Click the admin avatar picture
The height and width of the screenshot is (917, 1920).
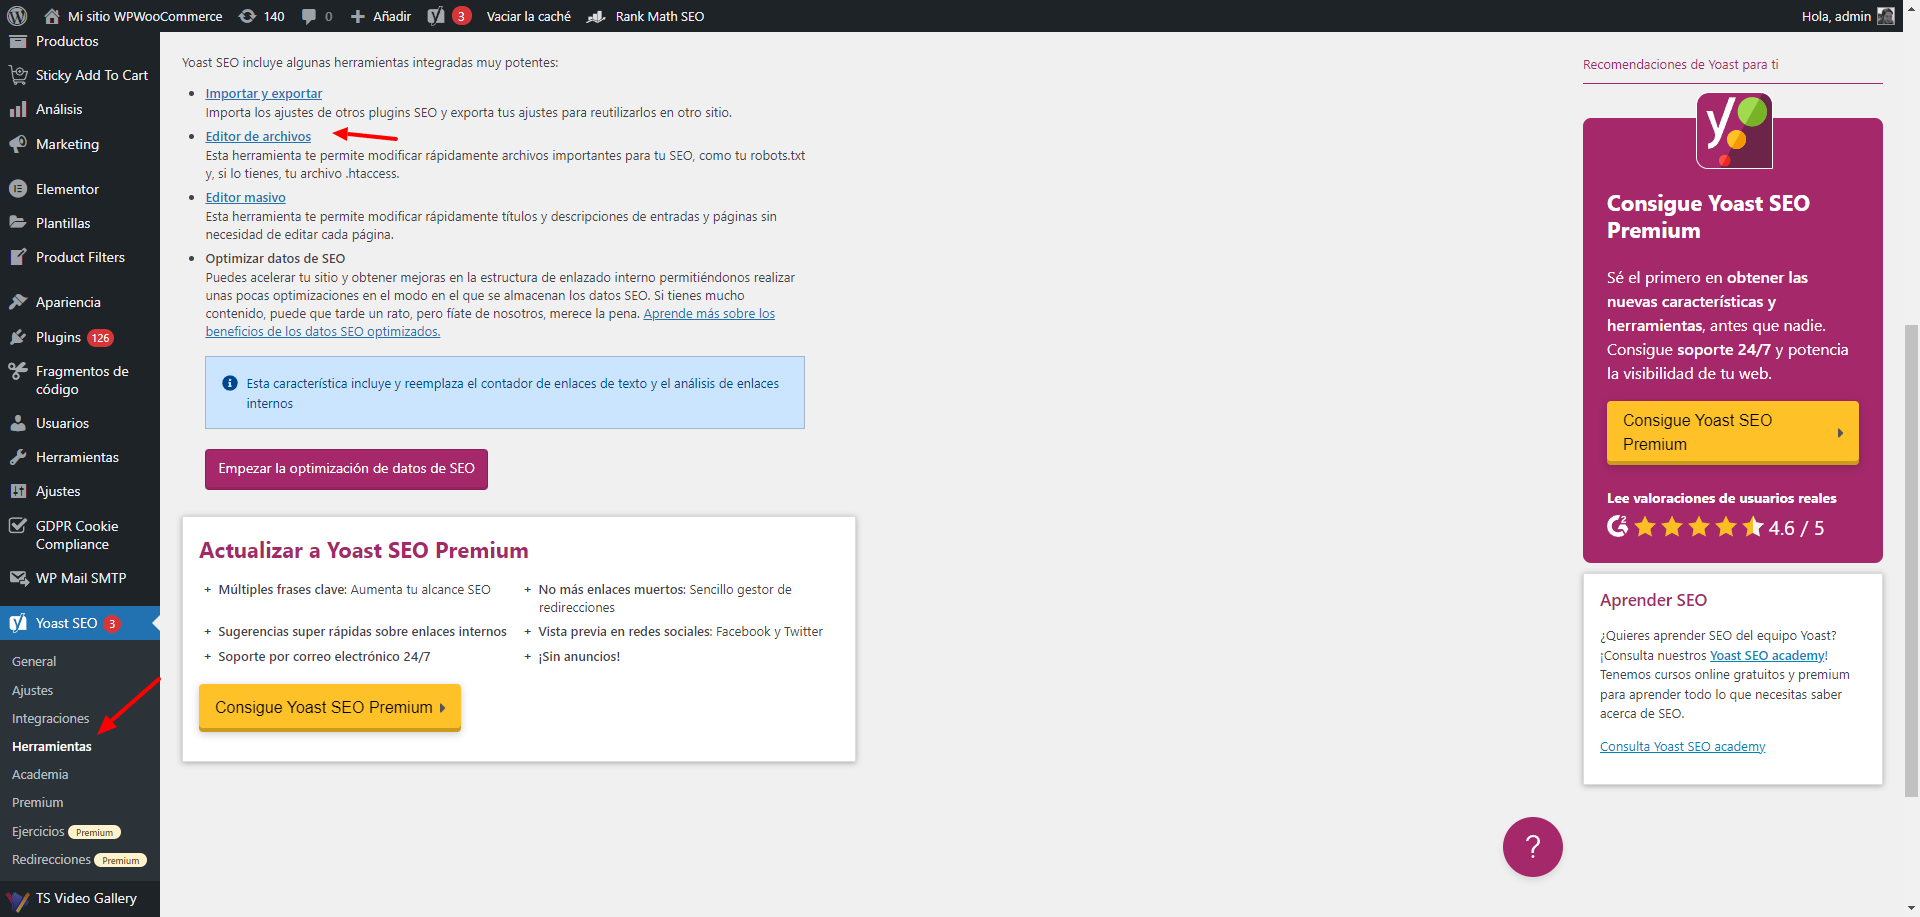[x=1886, y=16]
